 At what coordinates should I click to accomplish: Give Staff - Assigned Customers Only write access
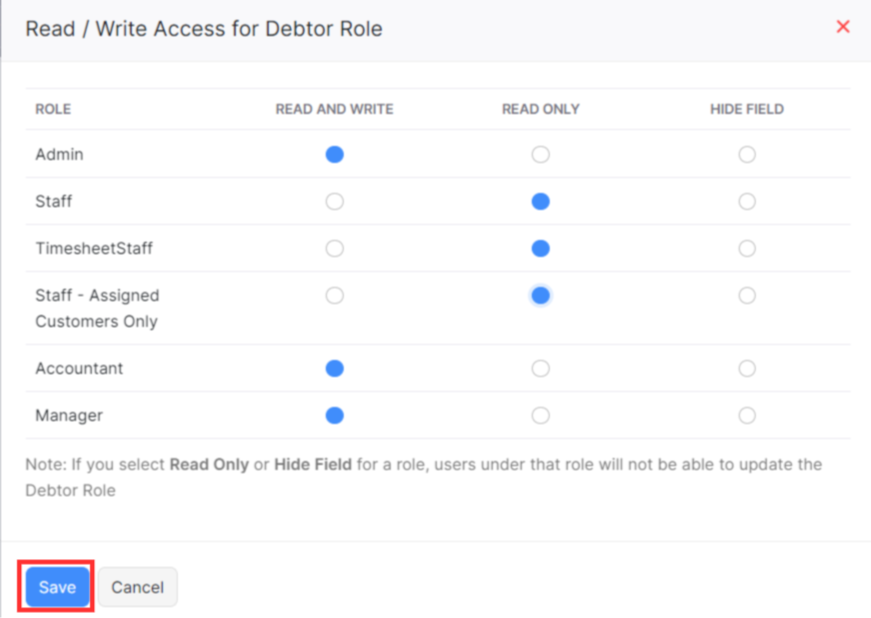point(334,295)
